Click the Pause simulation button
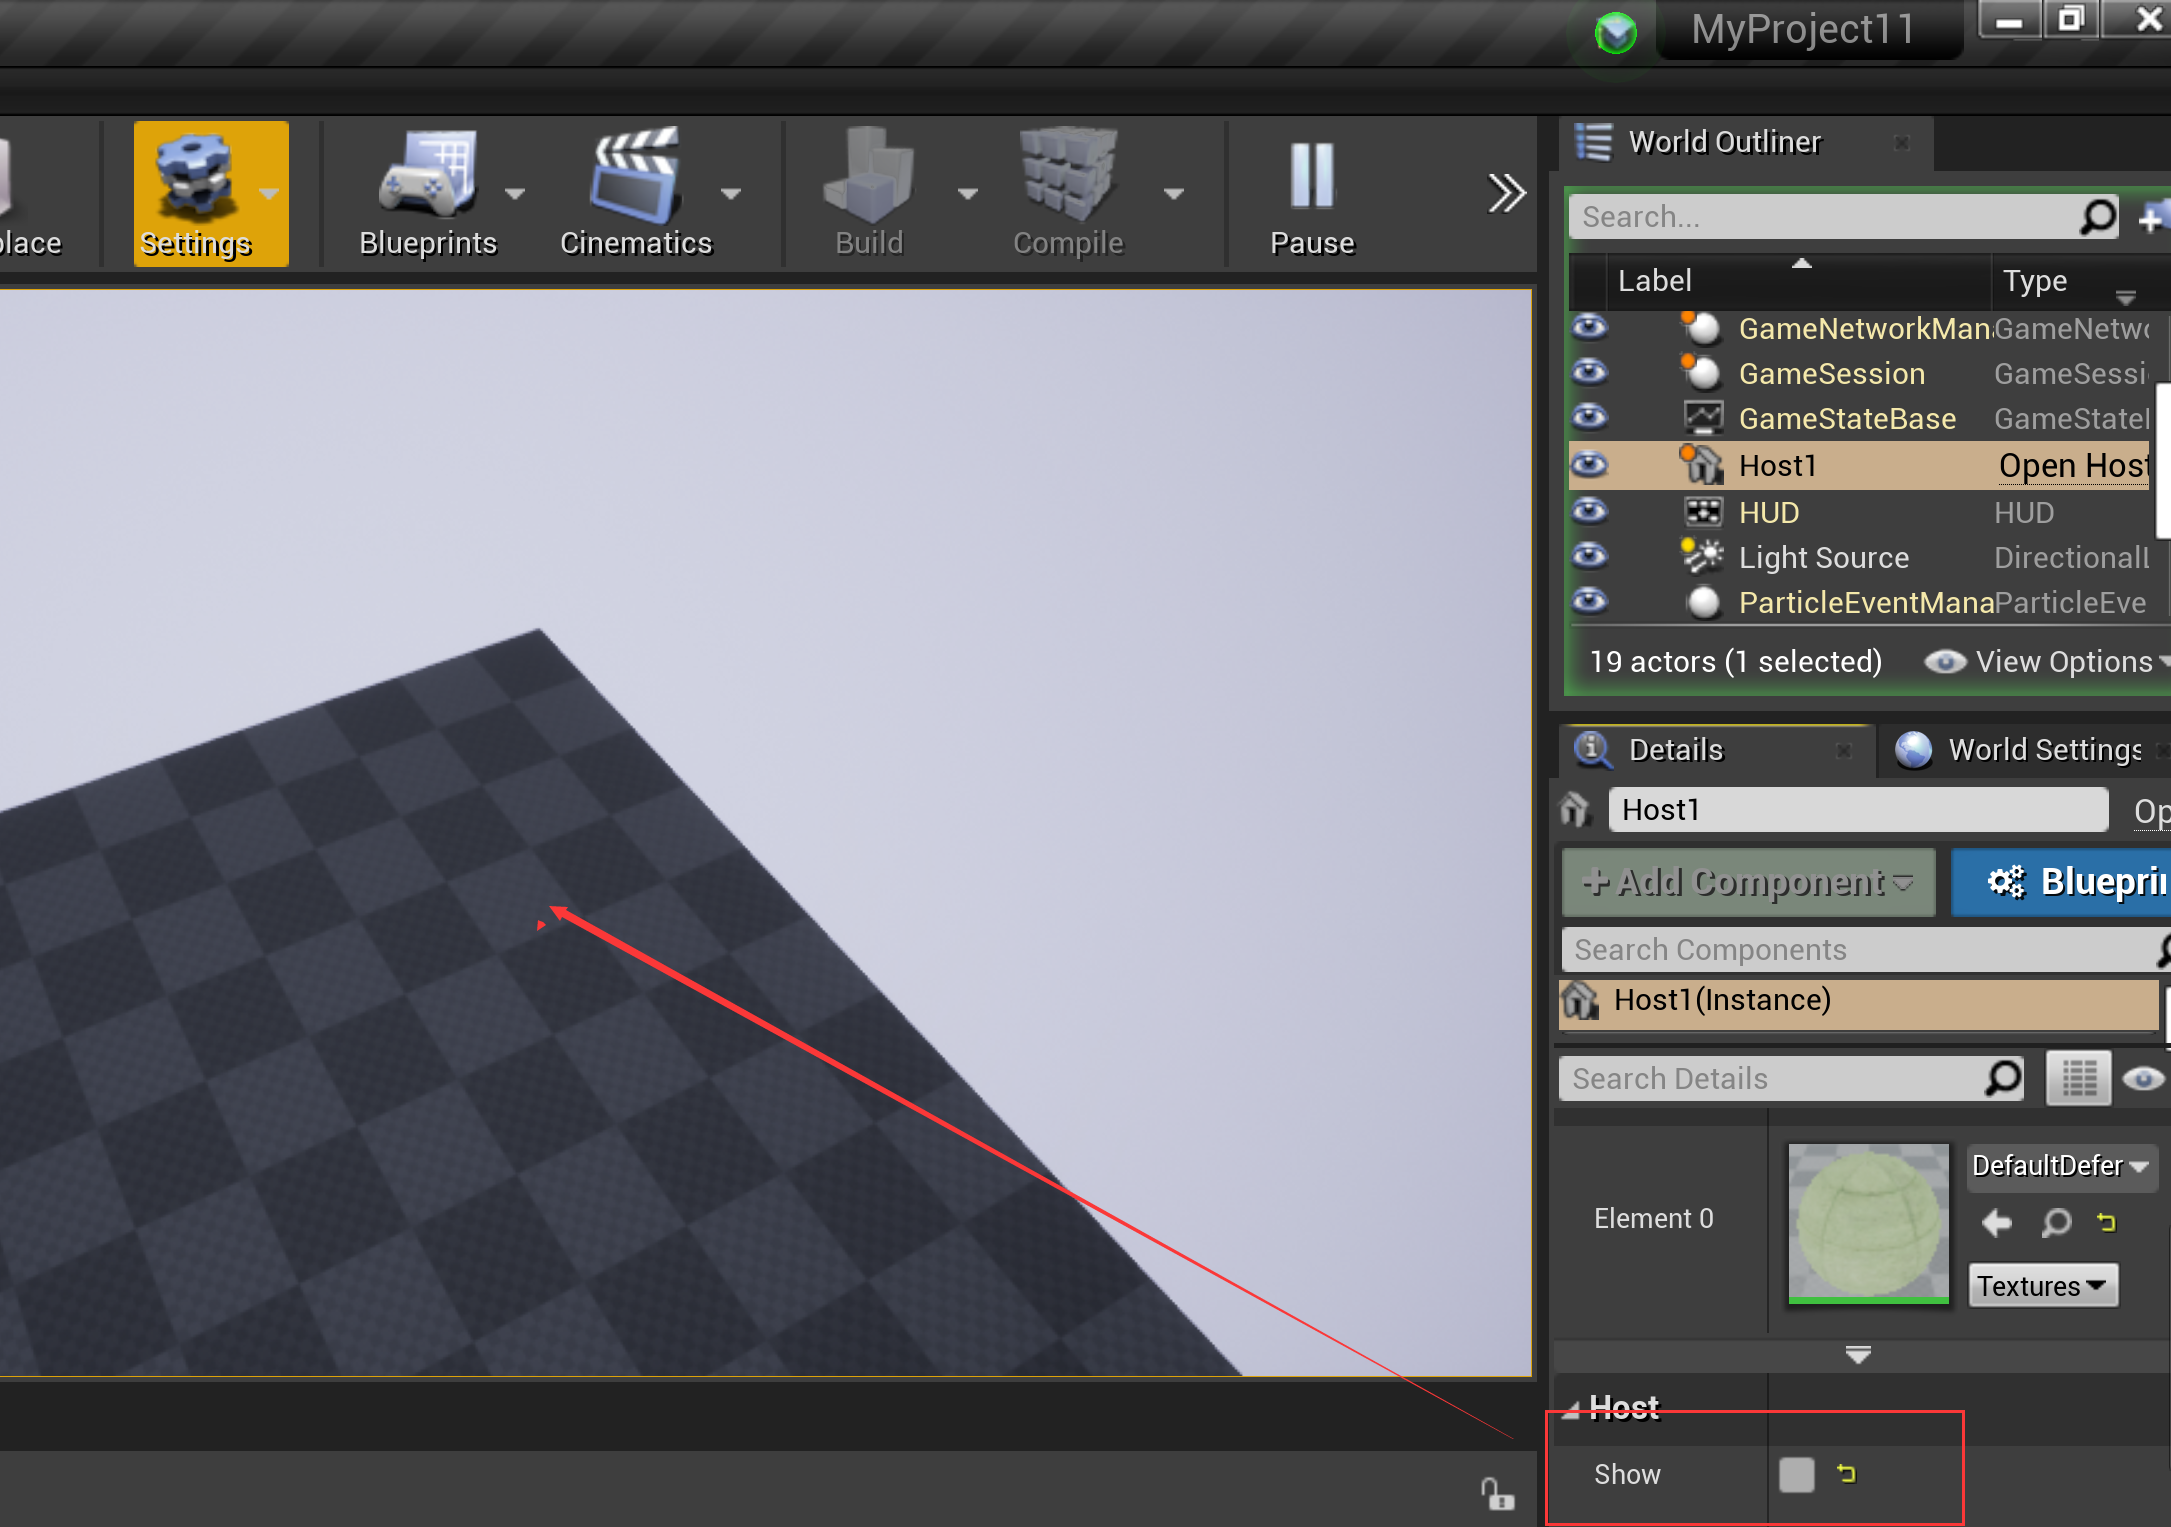Viewport: 2171px width, 1527px height. [x=1311, y=193]
